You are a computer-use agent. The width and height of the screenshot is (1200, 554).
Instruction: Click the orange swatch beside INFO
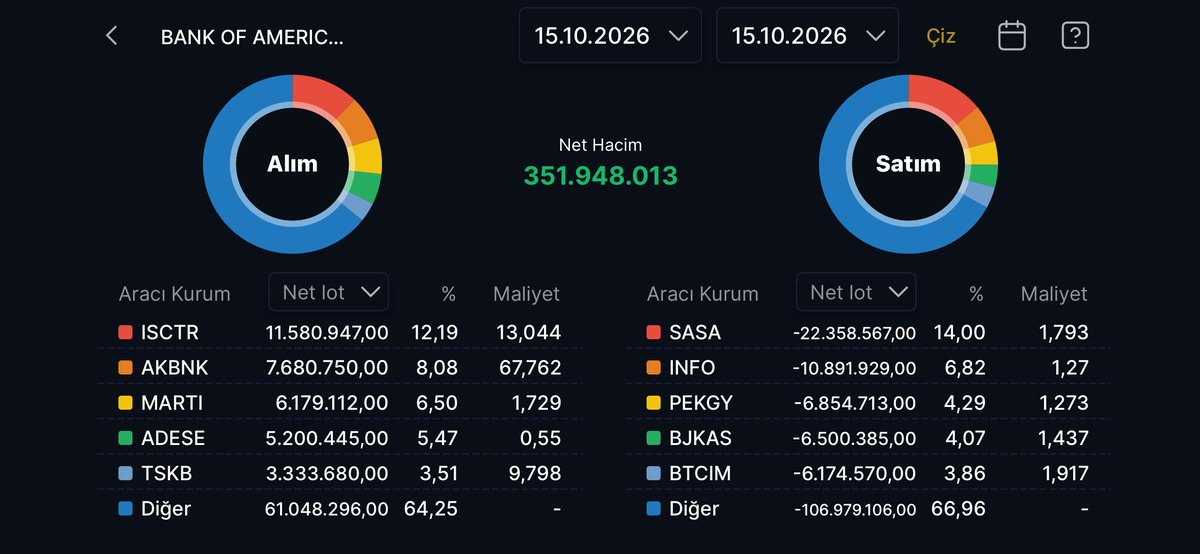(653, 368)
